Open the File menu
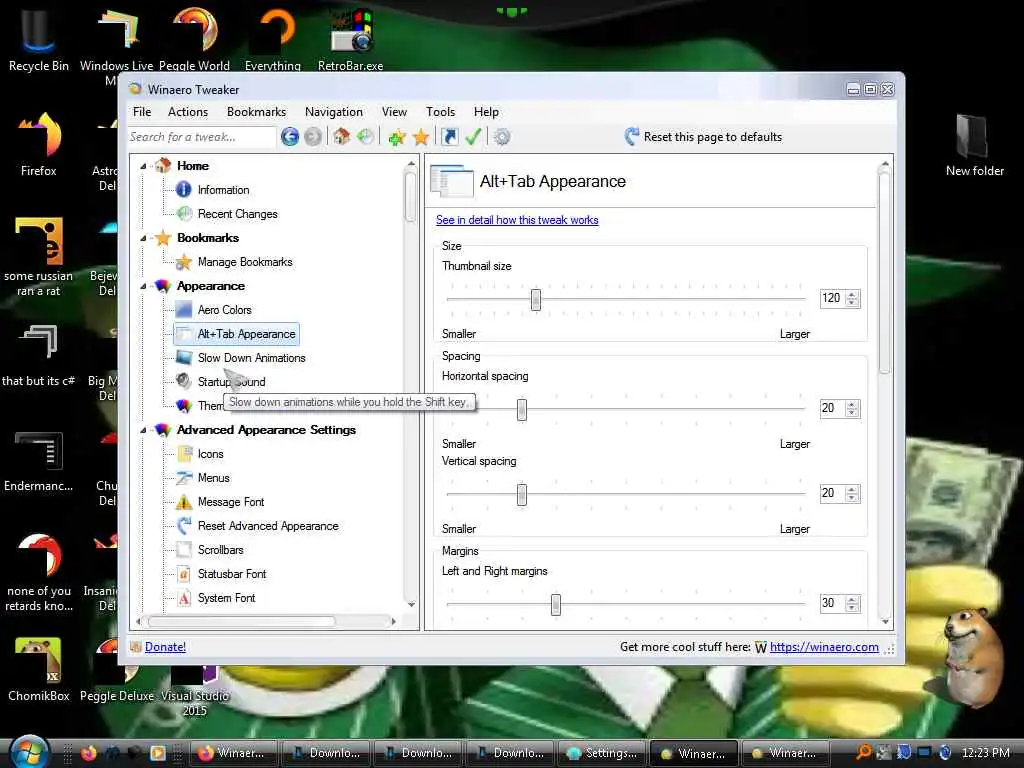This screenshot has height=768, width=1024. point(142,112)
